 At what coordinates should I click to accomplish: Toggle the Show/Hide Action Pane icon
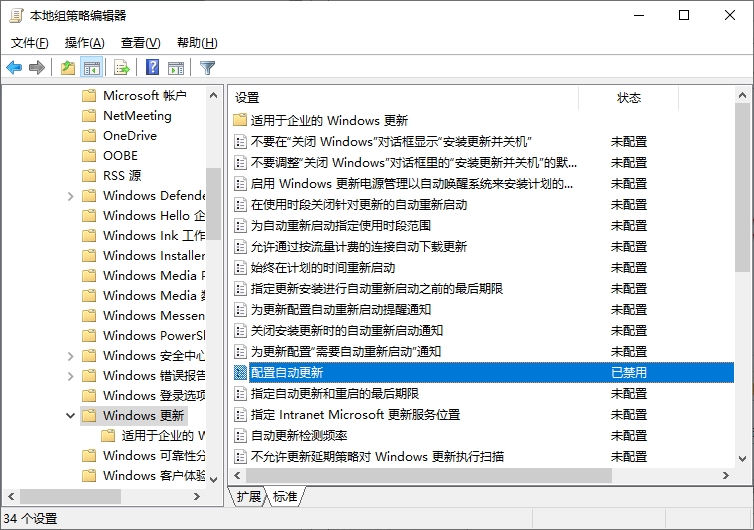click(176, 68)
